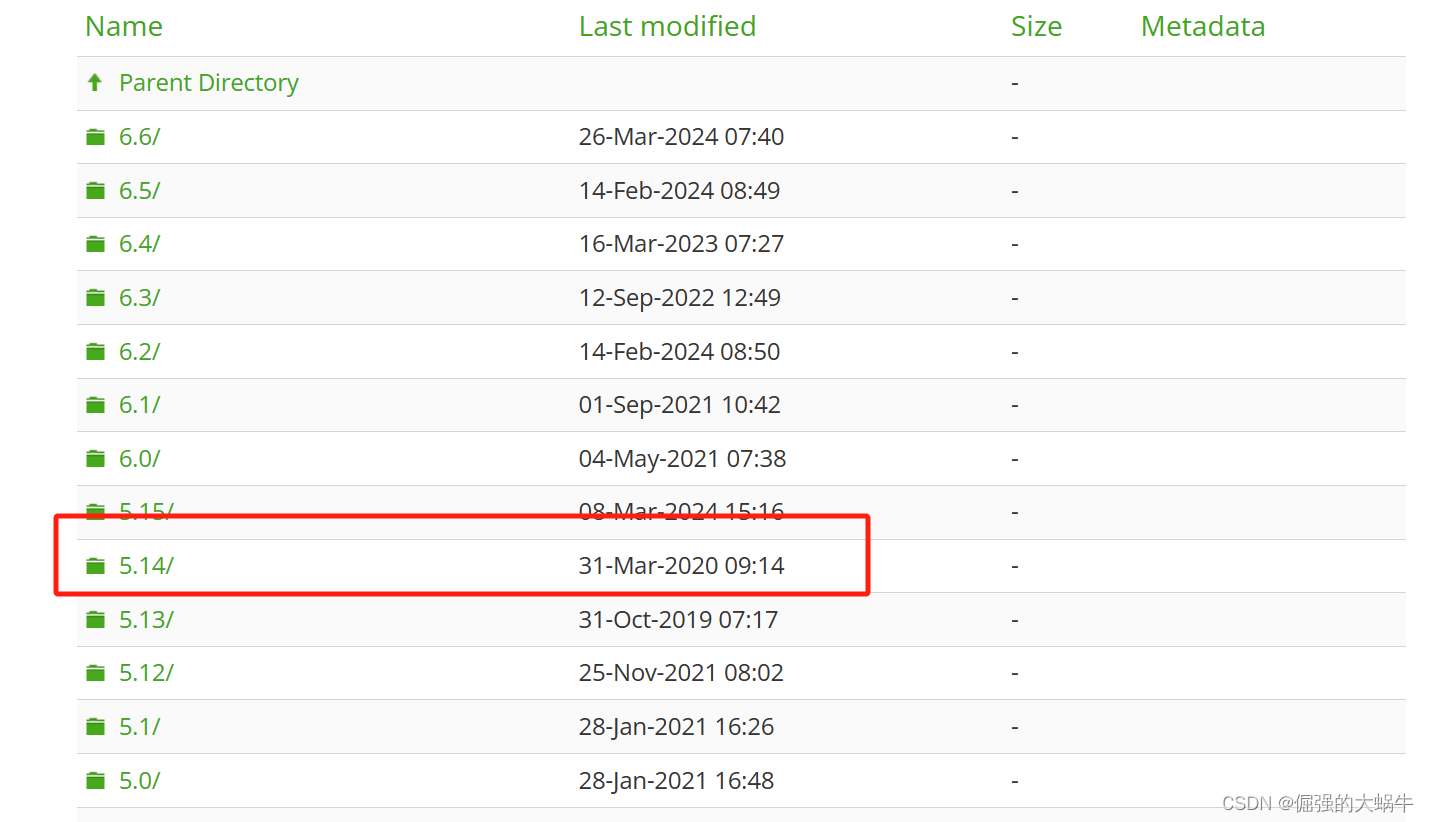Open the 6.2/ folder link
Screen dimensions: 1429x822
pyautogui.click(x=139, y=352)
